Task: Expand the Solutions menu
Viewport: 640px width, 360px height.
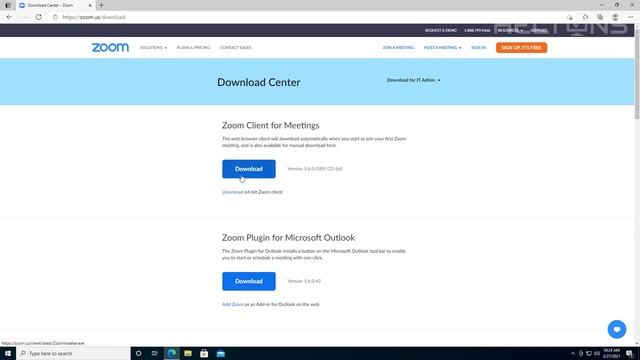Action: 153,48
